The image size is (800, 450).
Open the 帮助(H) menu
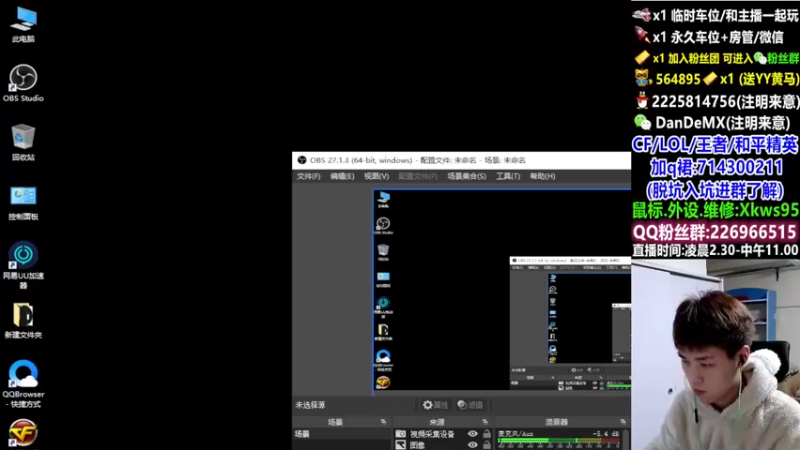tap(542, 176)
